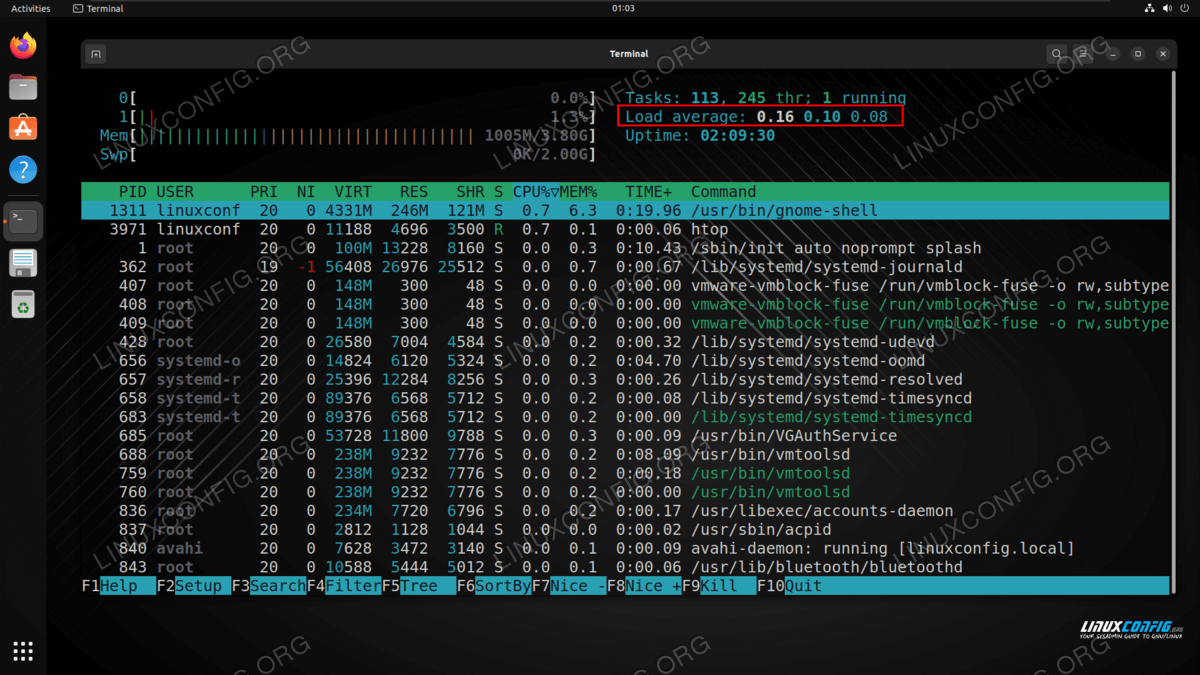Open F2 Setup in htop footer

coord(194,586)
